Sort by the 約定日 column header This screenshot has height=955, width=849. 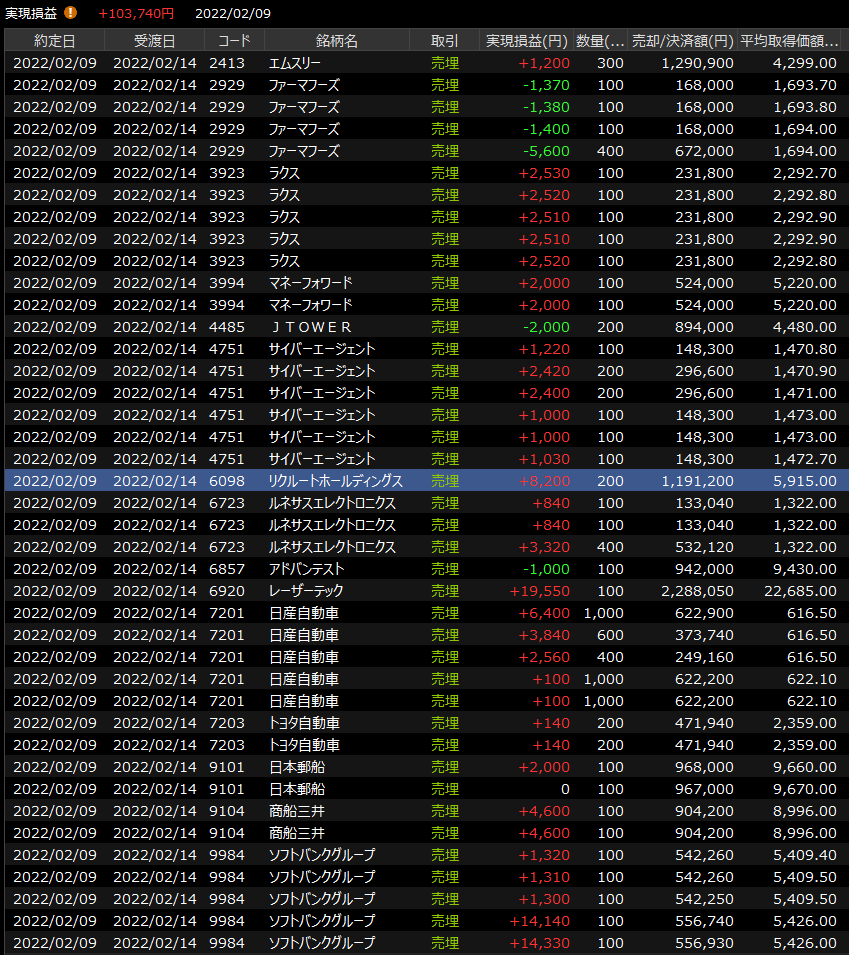click(x=54, y=41)
